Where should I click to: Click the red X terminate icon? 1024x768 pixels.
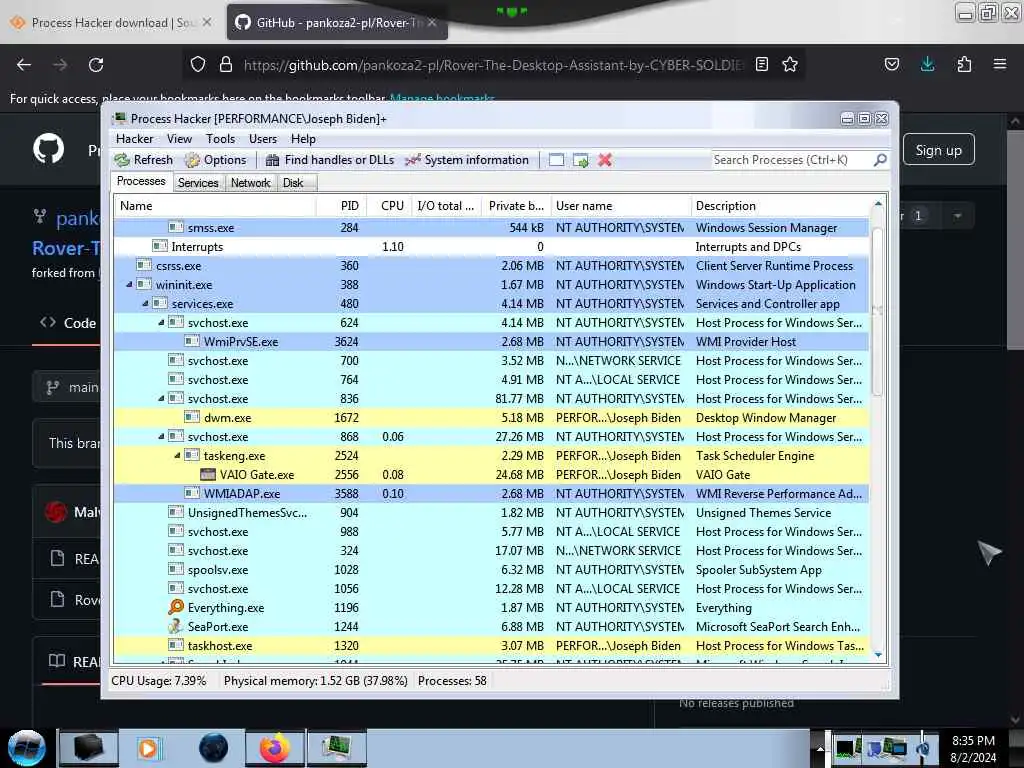click(605, 160)
